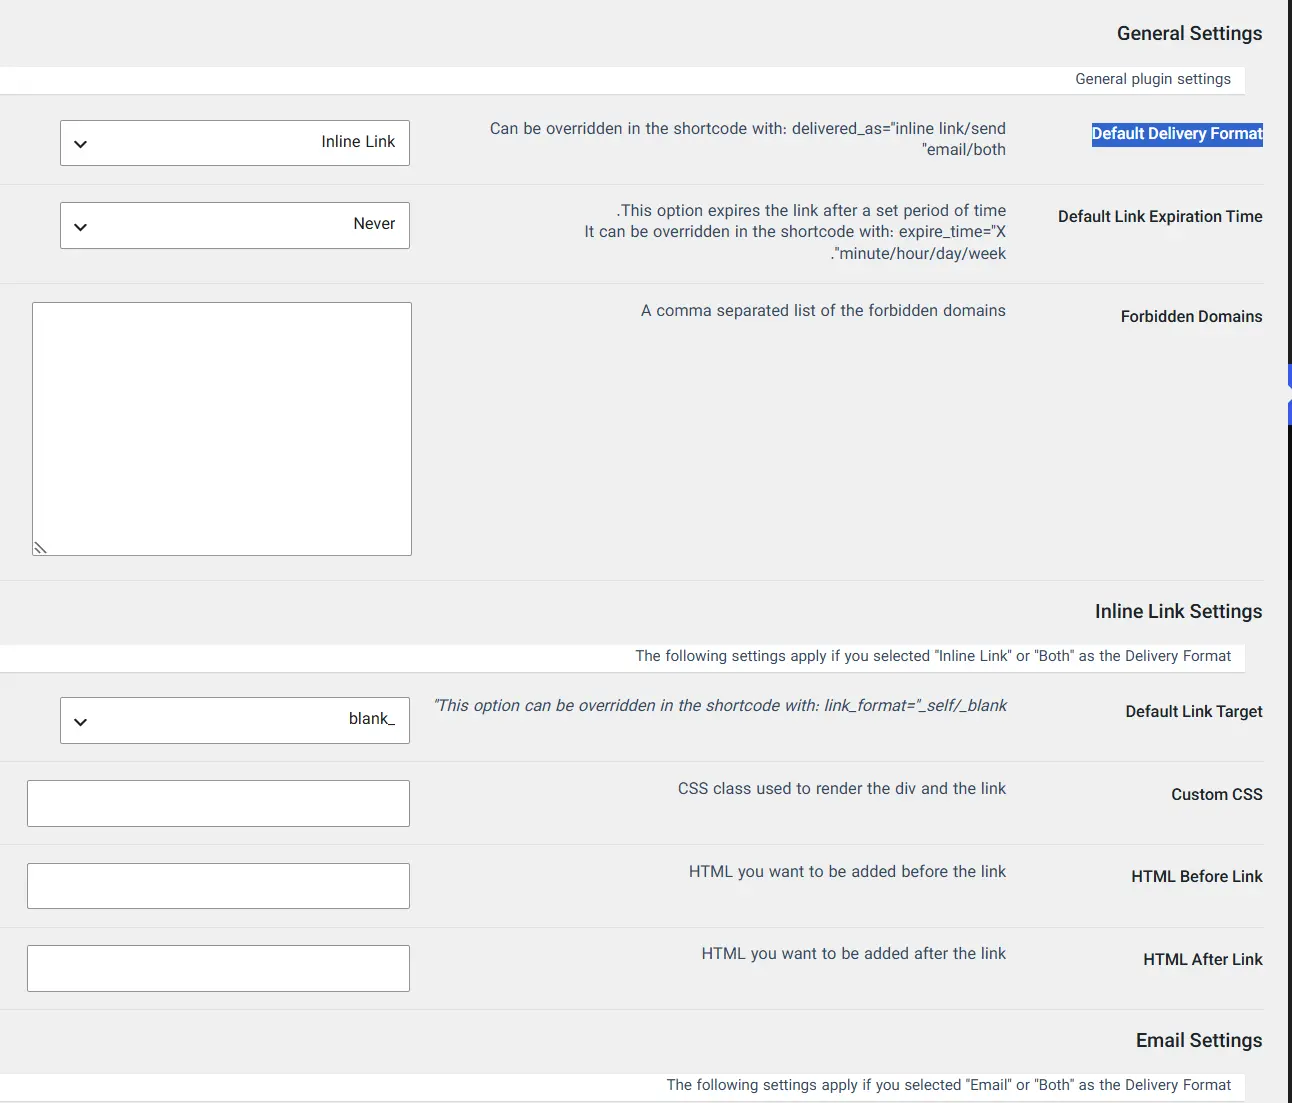The height and width of the screenshot is (1103, 1292).
Task: Click the Forbidden Domains label
Action: (x=1191, y=317)
